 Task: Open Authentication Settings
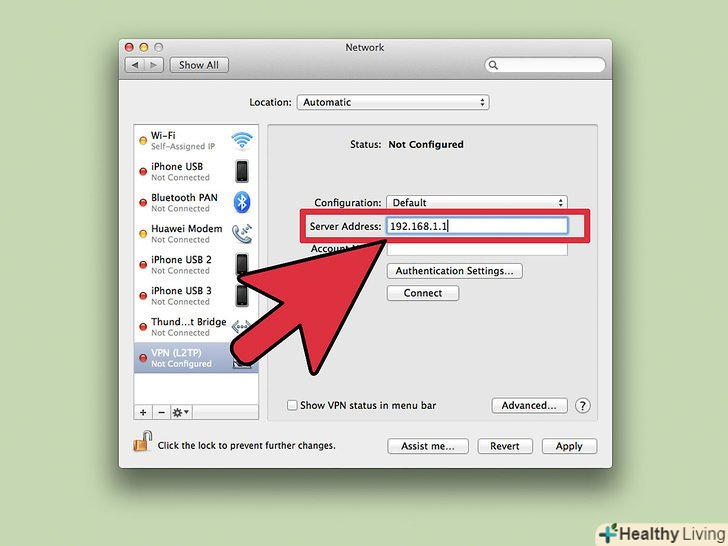455,271
